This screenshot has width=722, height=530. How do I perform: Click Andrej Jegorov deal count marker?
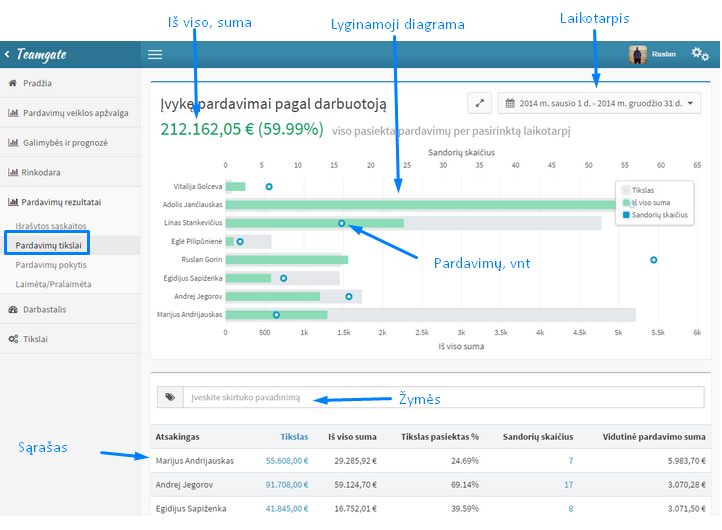(349, 297)
